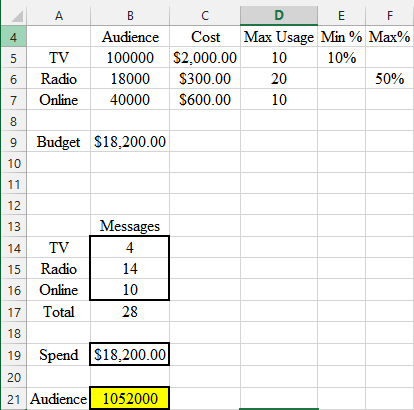Select the Radio label in row 6
The width and height of the screenshot is (414, 410).
point(59,79)
